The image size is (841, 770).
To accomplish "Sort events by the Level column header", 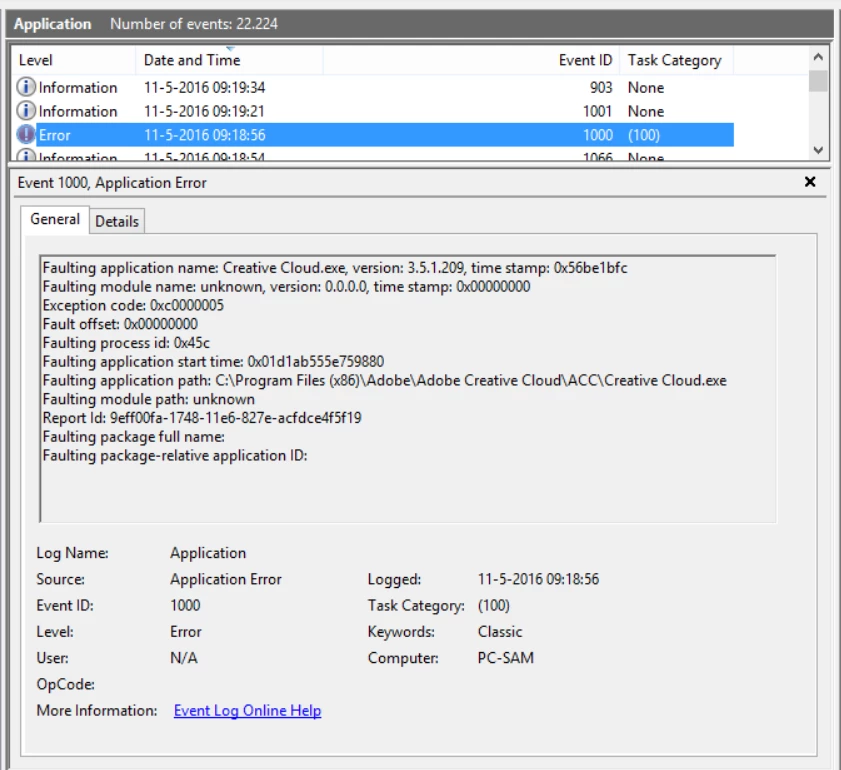I will coord(73,60).
